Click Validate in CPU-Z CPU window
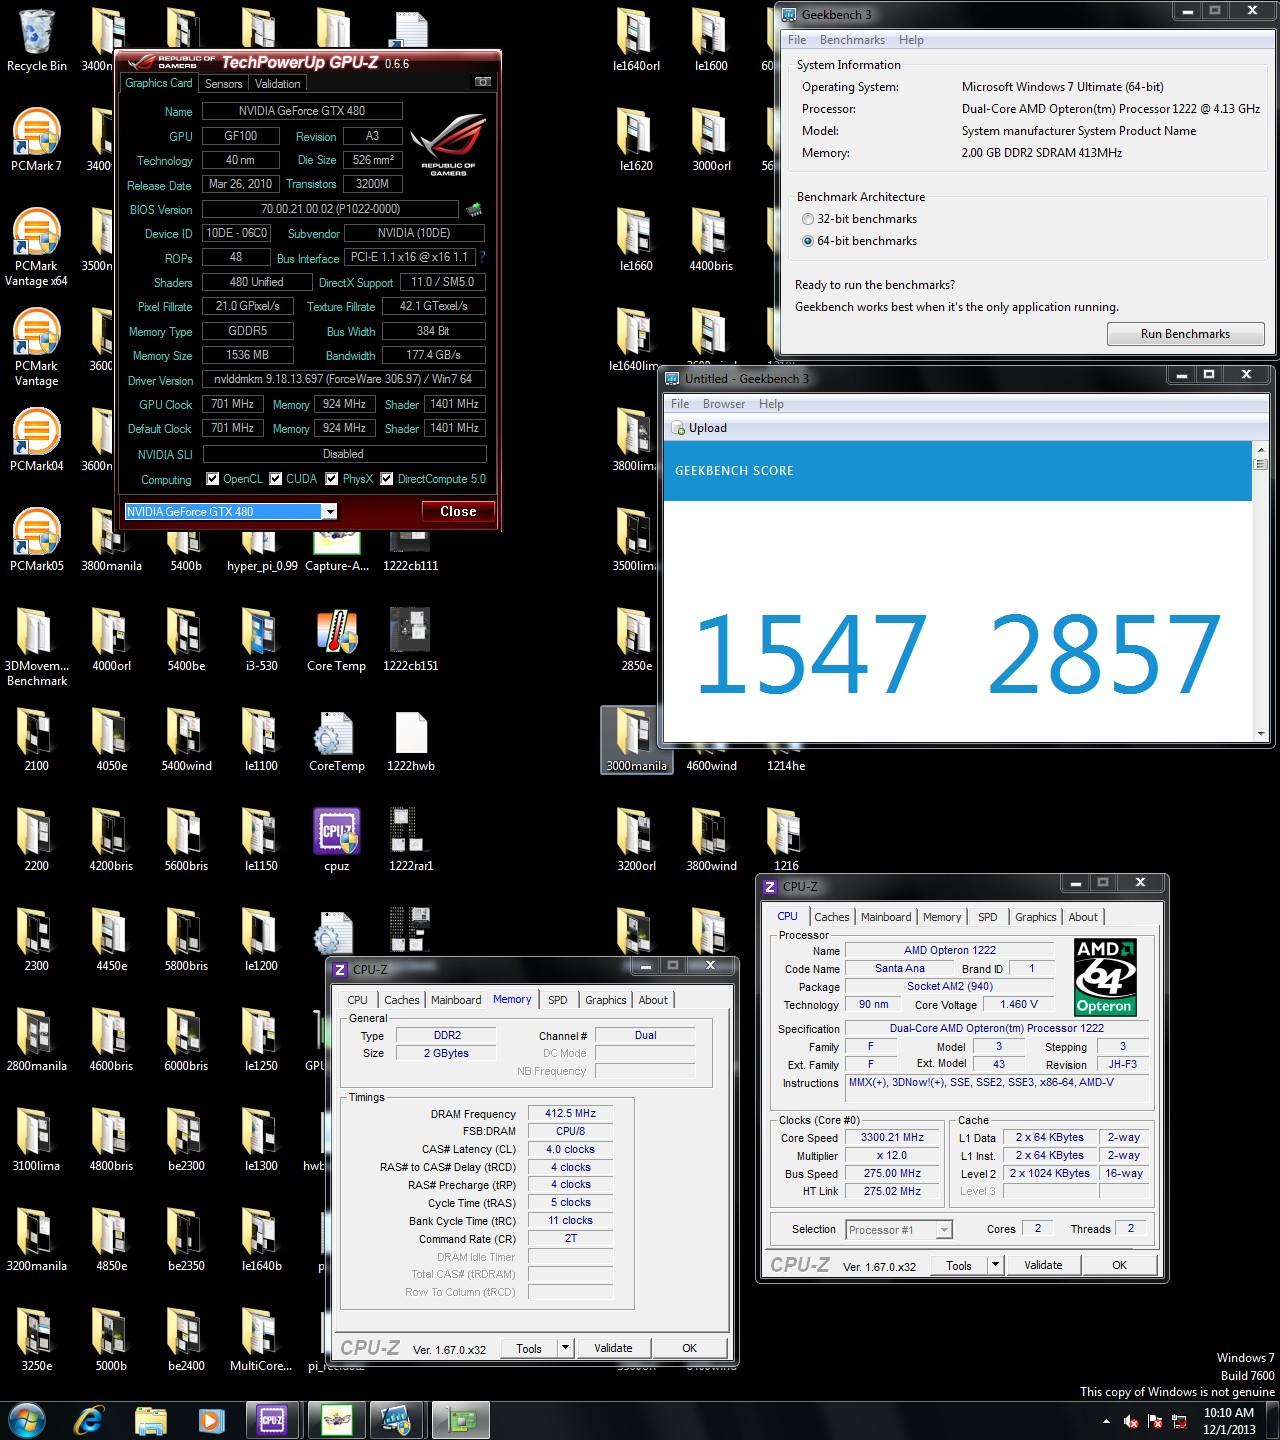Viewport: 1280px width, 1440px height. point(1043,1265)
